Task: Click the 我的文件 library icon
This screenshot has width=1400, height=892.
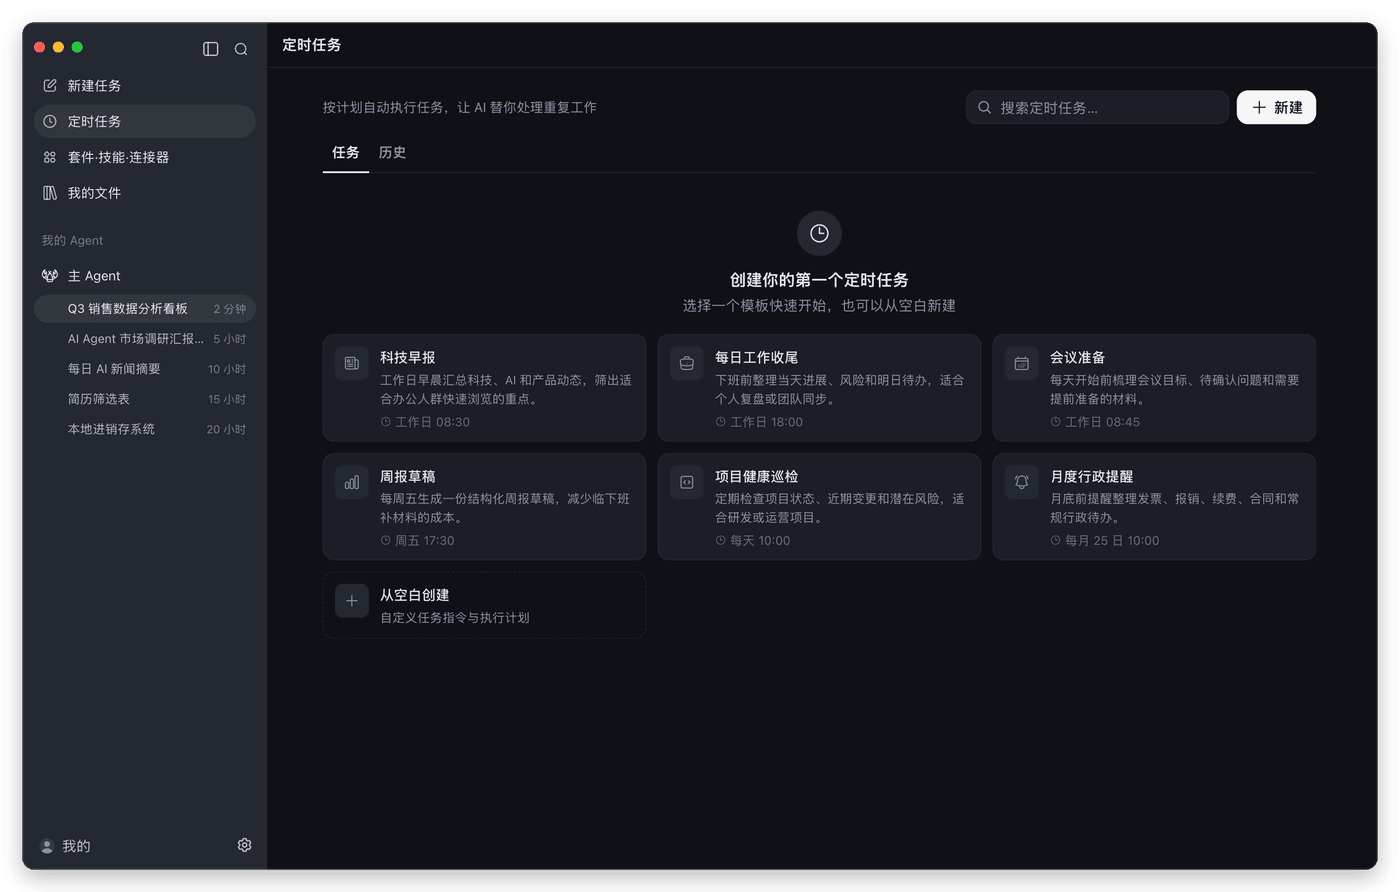Action: coord(50,193)
